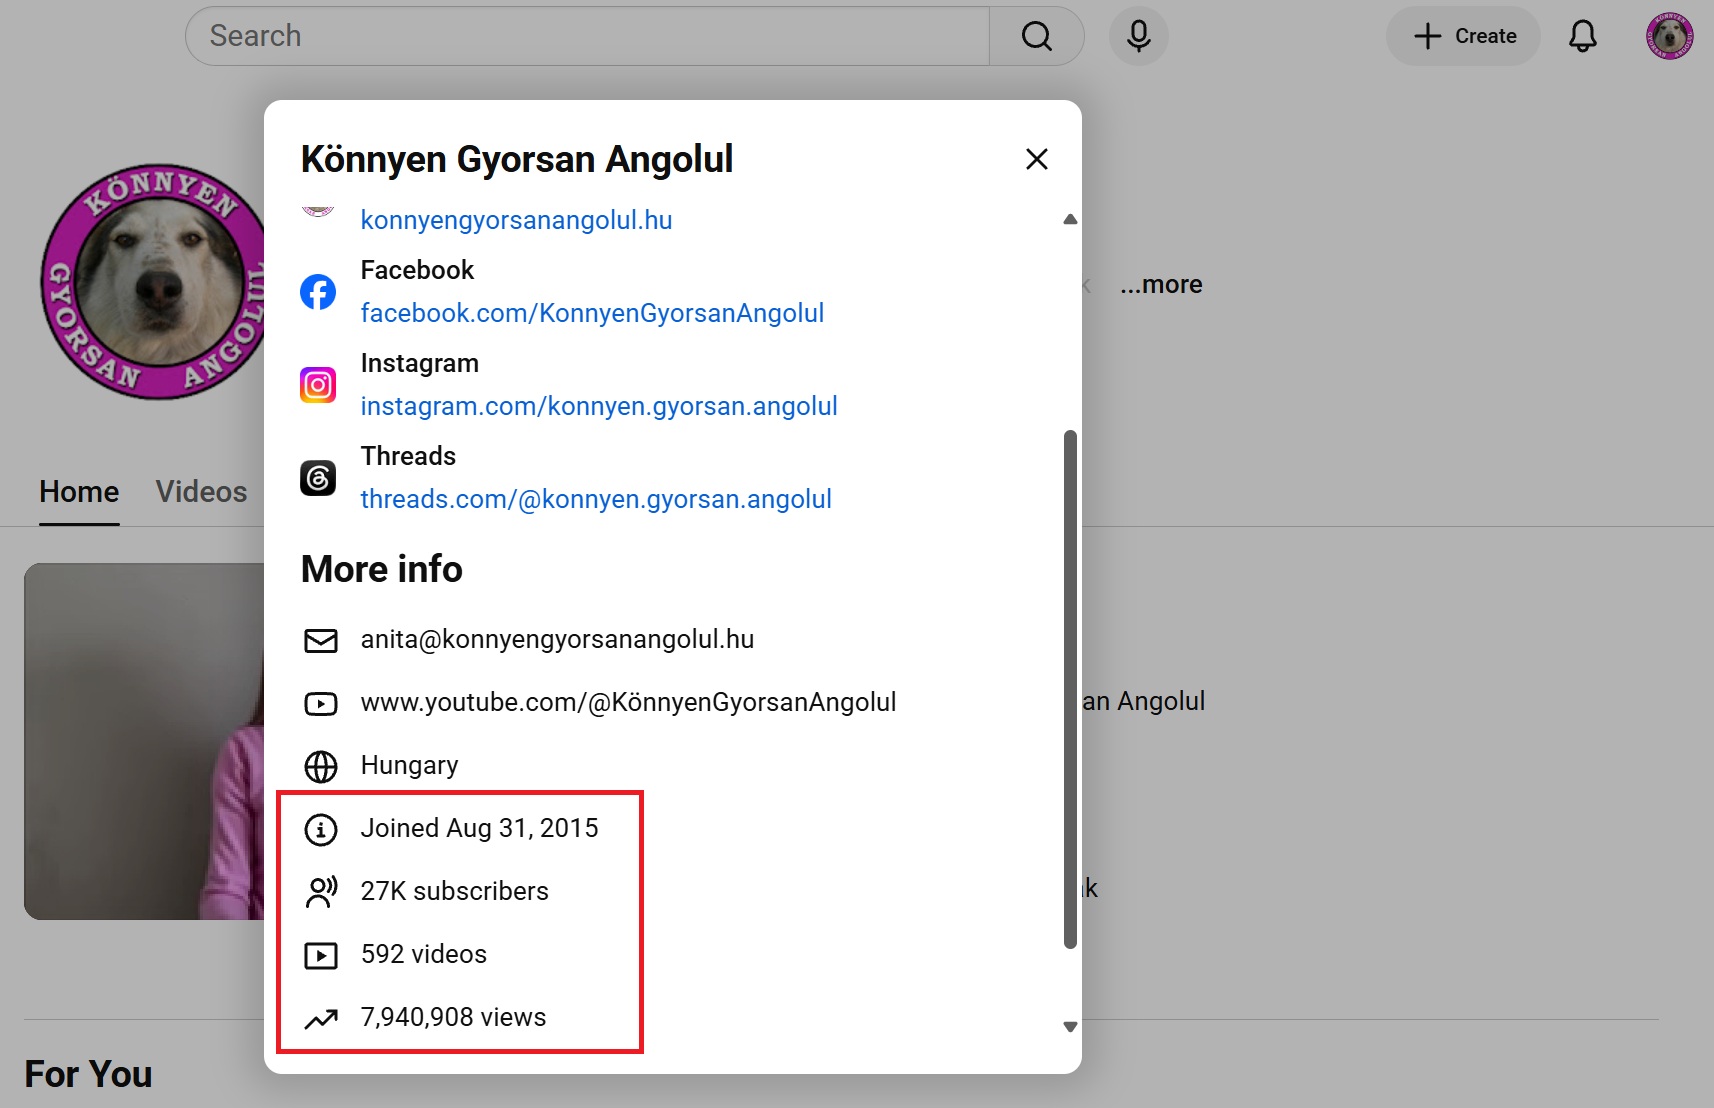Click the subscribers people icon
The height and width of the screenshot is (1108, 1714).
321,892
